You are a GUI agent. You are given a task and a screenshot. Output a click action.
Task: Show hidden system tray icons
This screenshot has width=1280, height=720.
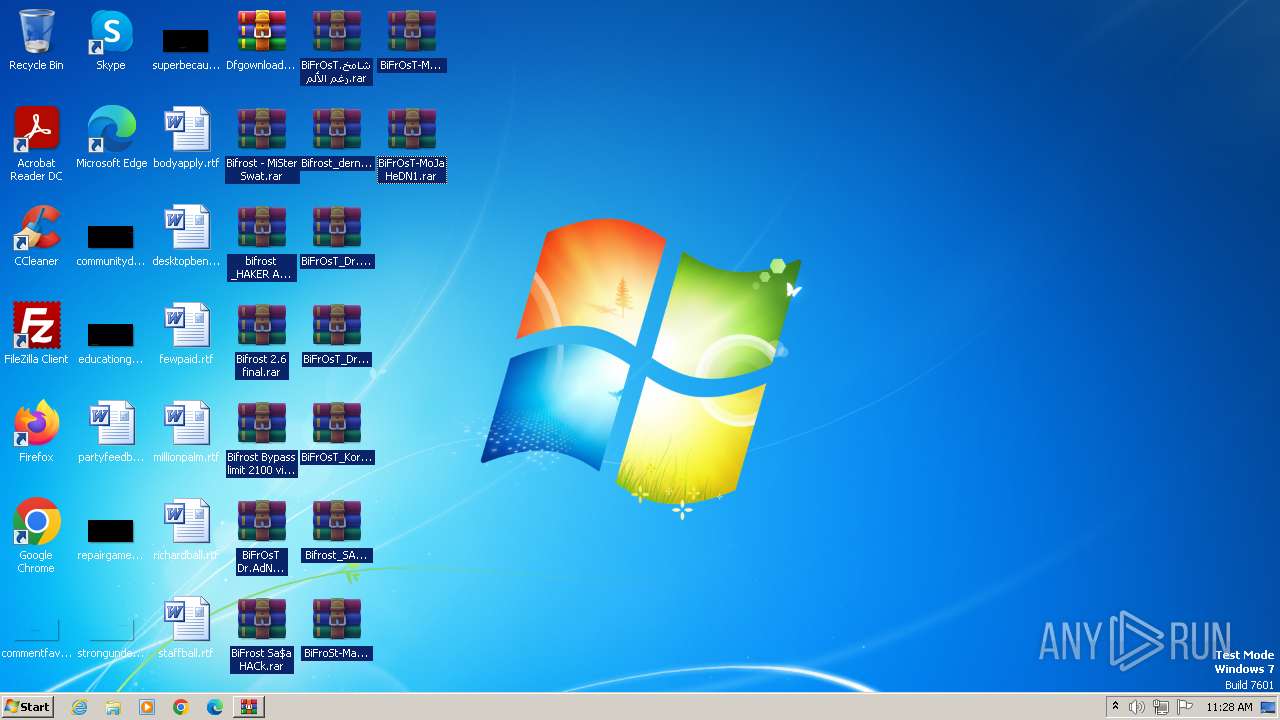pyautogui.click(x=1115, y=707)
